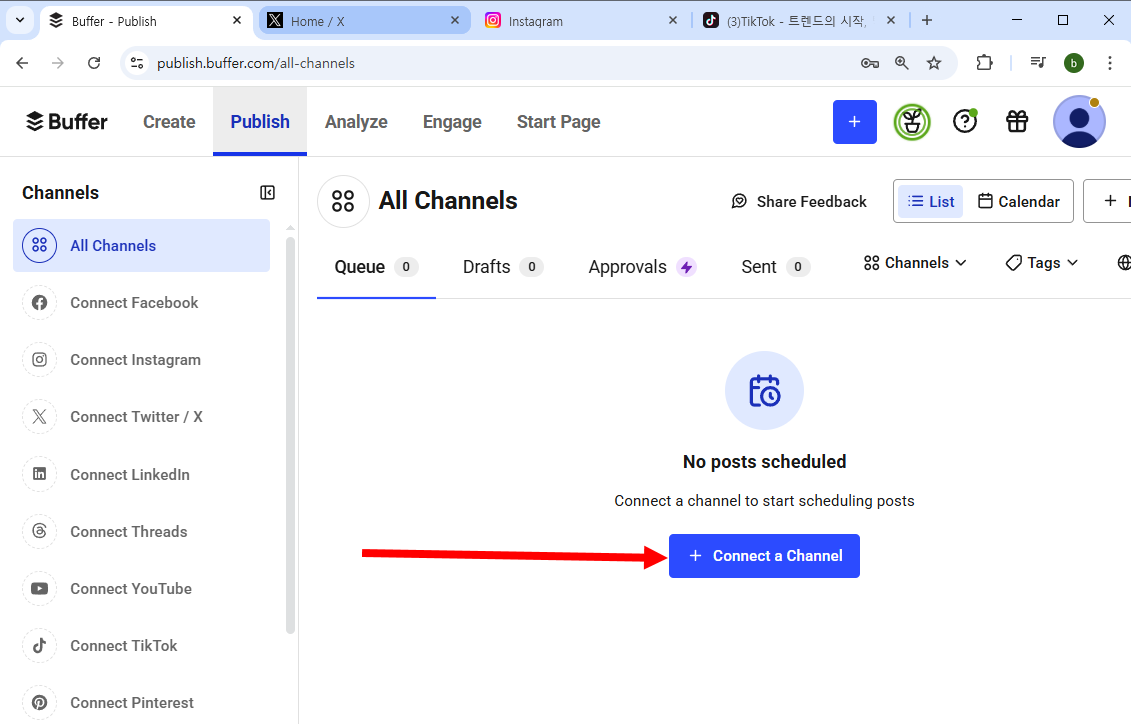Viewport: 1131px width, 724px height.
Task: Open the Chrome three-dot menu
Action: click(x=1109, y=63)
